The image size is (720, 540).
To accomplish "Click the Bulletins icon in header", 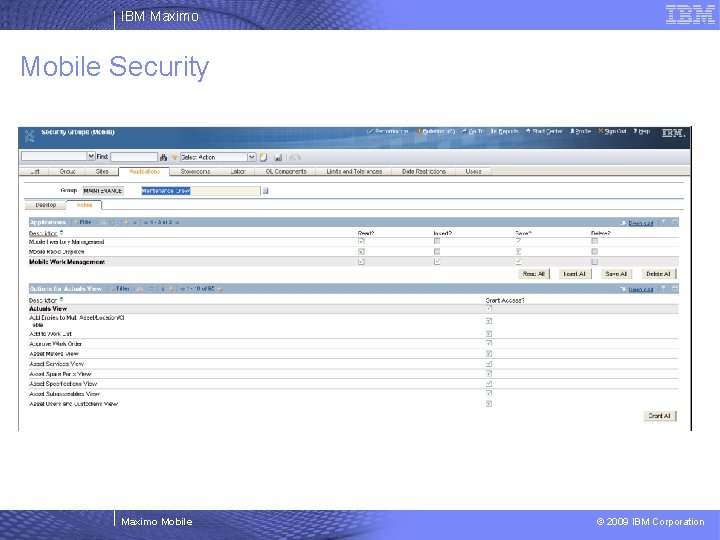I will tap(419, 131).
